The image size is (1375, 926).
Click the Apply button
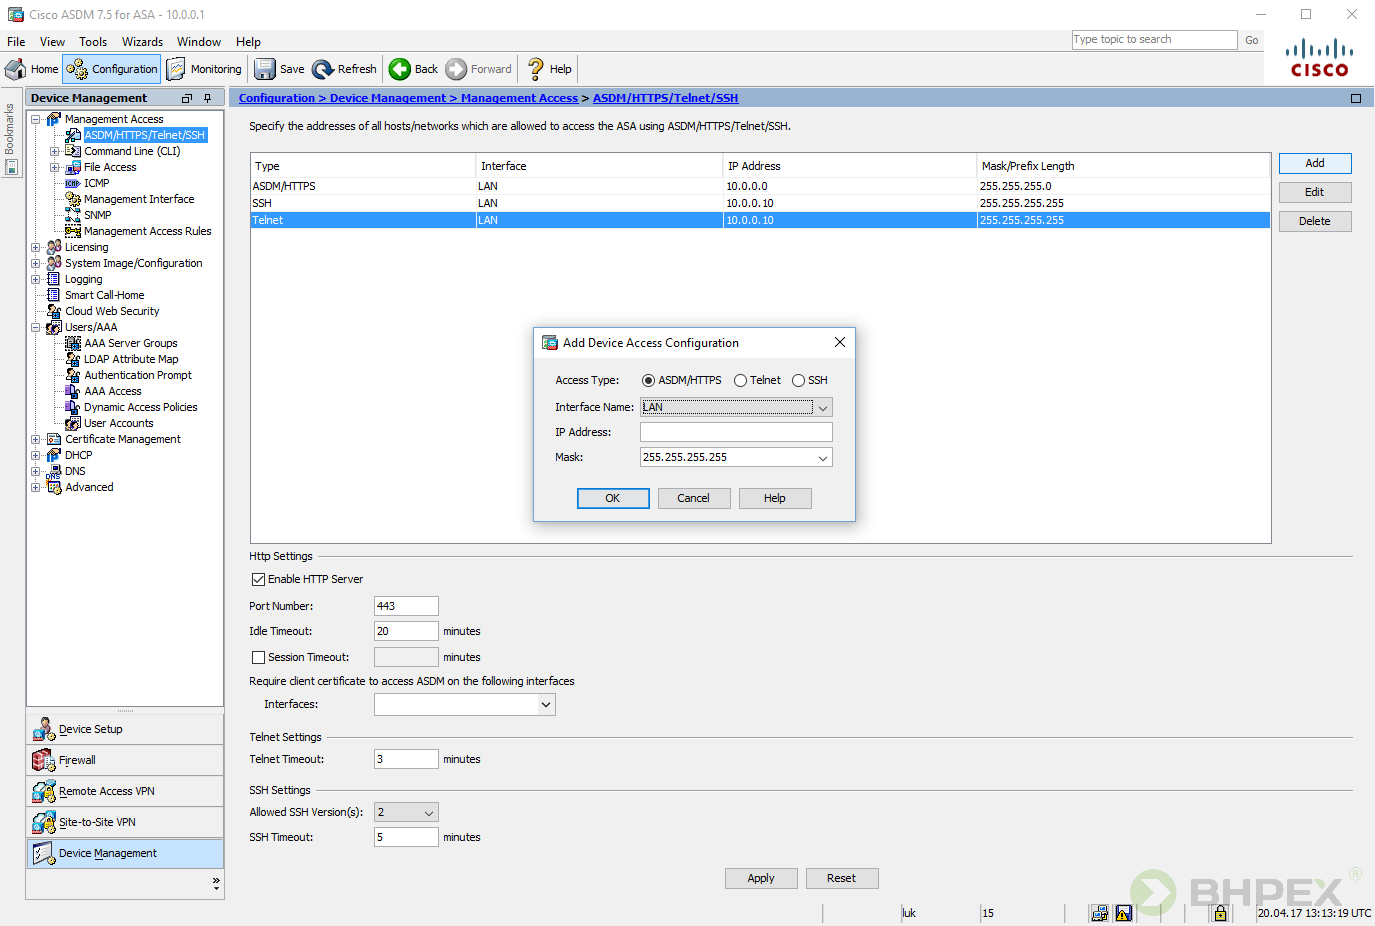761,878
